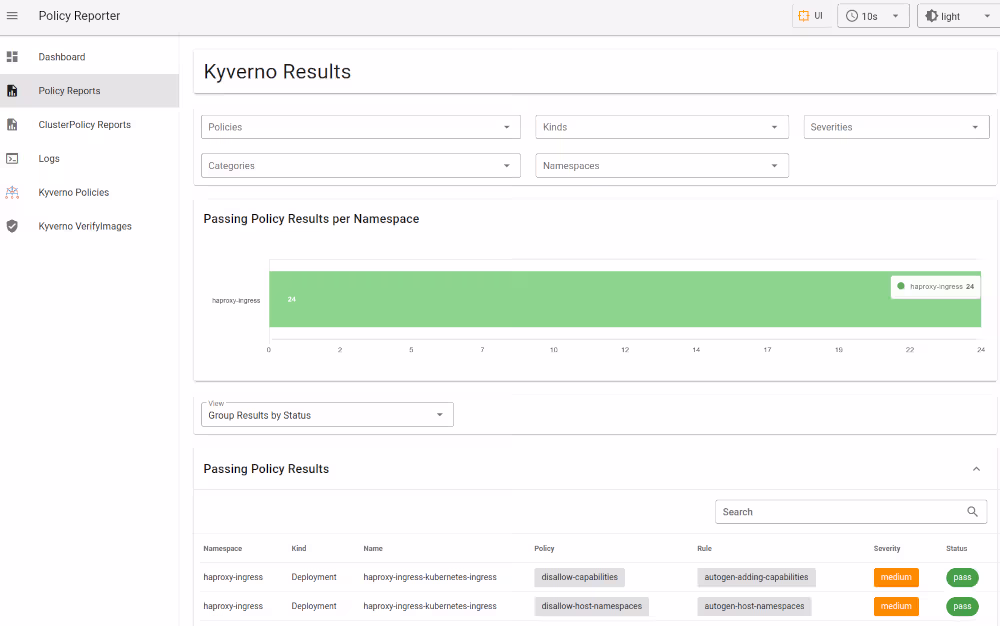The image size is (1000, 626).
Task: Open the Severities filter dropdown
Action: click(x=896, y=127)
